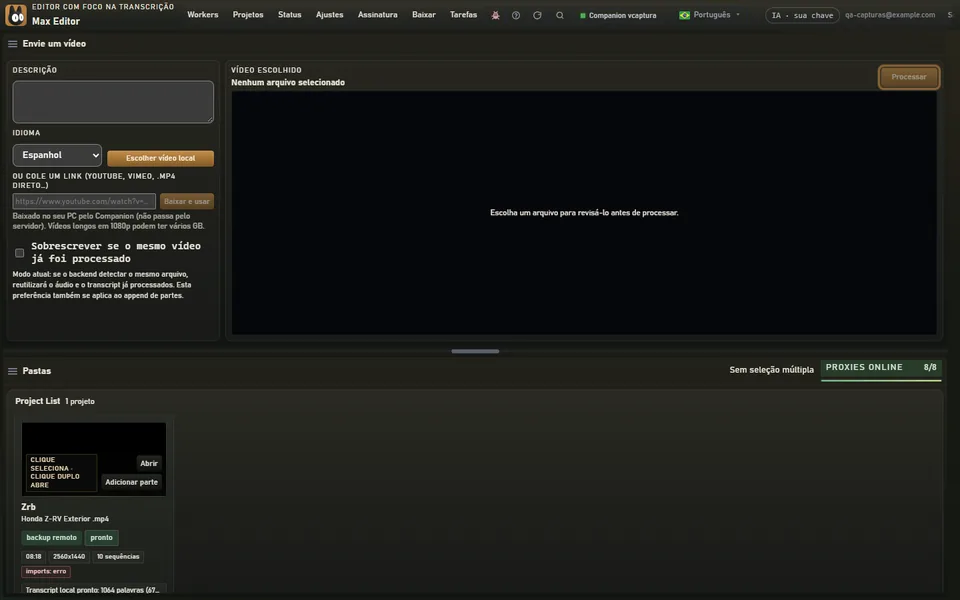Select the Zrb project thumbnail
Image resolution: width=960 pixels, height=600 pixels.
(94, 459)
